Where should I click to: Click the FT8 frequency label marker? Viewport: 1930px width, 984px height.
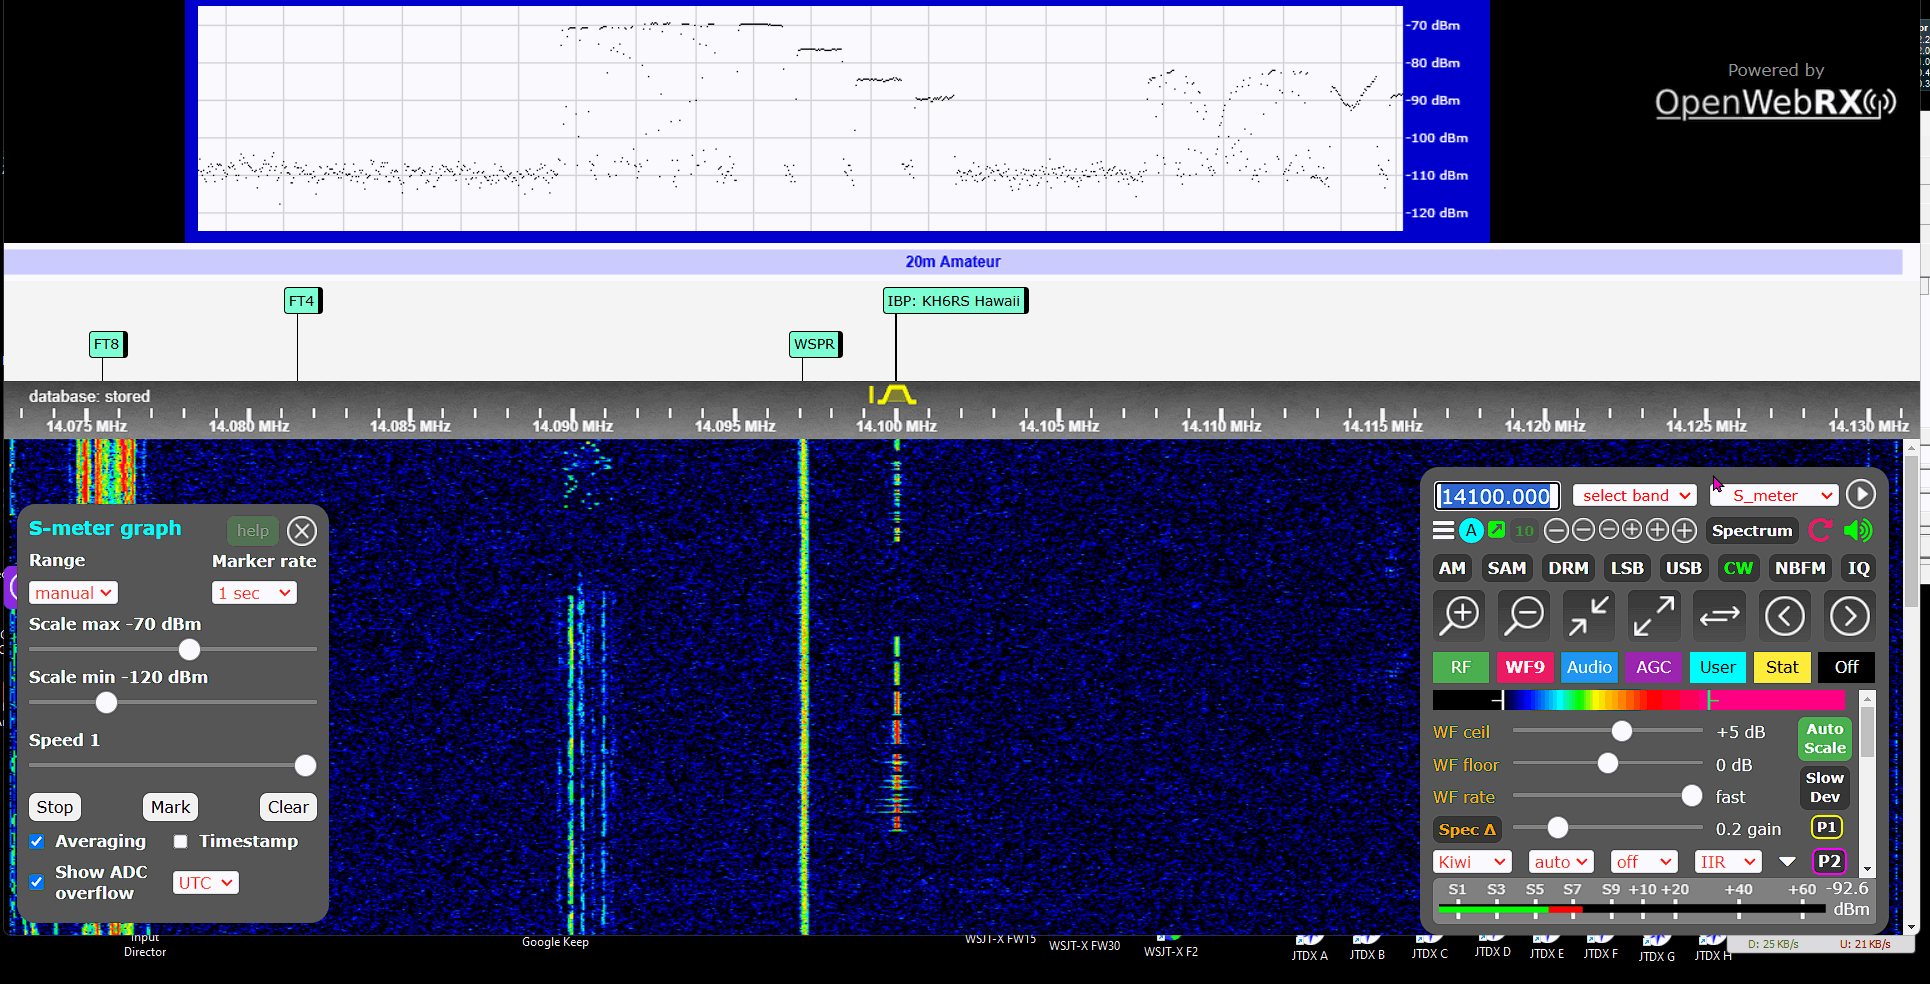tap(107, 344)
